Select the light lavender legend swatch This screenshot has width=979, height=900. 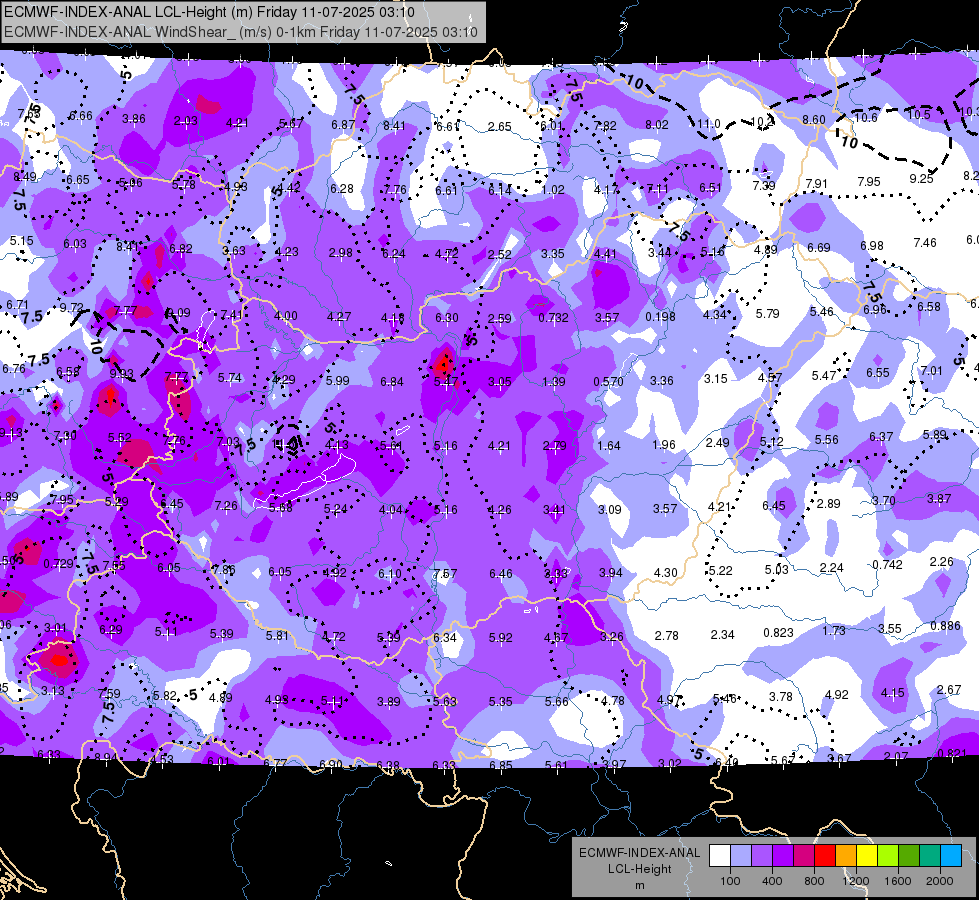741,855
